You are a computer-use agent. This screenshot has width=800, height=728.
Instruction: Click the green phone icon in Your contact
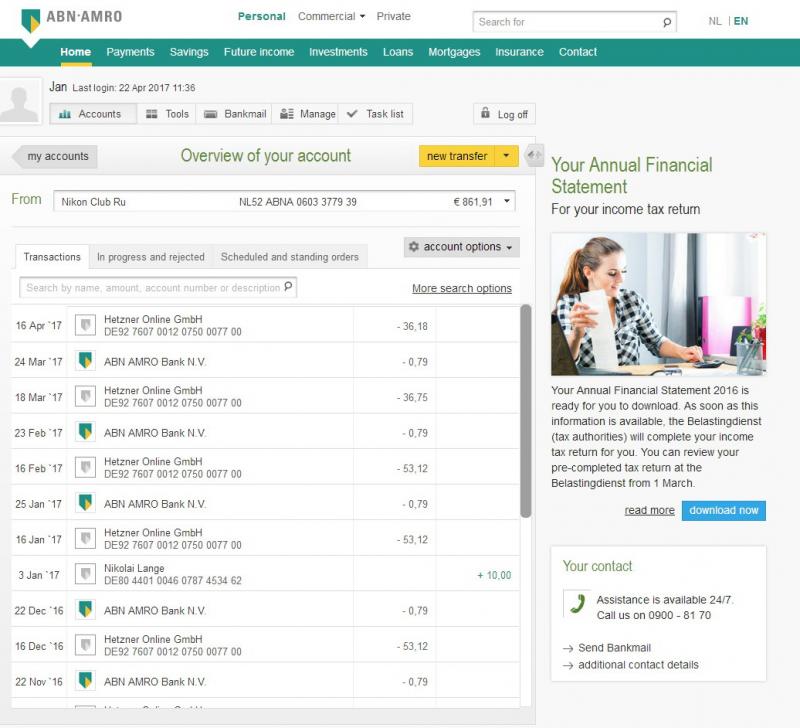tap(578, 604)
